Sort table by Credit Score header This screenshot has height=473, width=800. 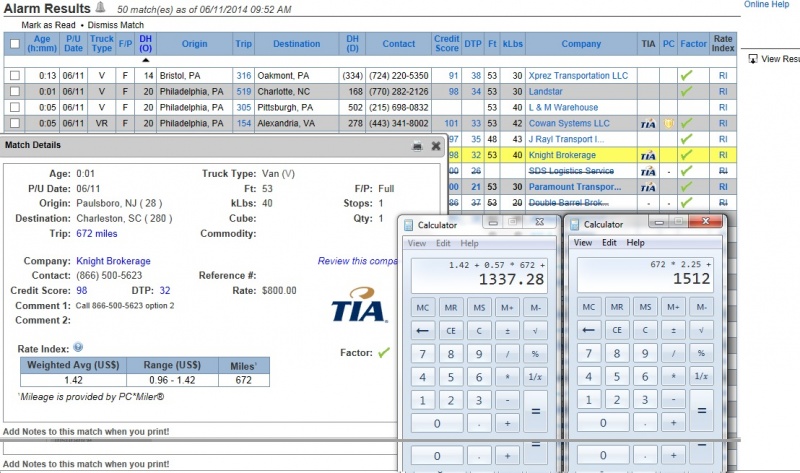point(446,43)
